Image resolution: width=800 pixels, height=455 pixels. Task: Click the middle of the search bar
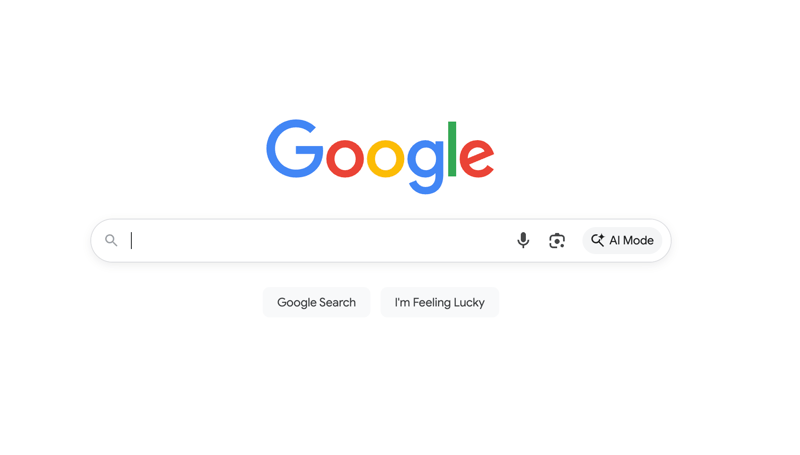pyautogui.click(x=381, y=240)
